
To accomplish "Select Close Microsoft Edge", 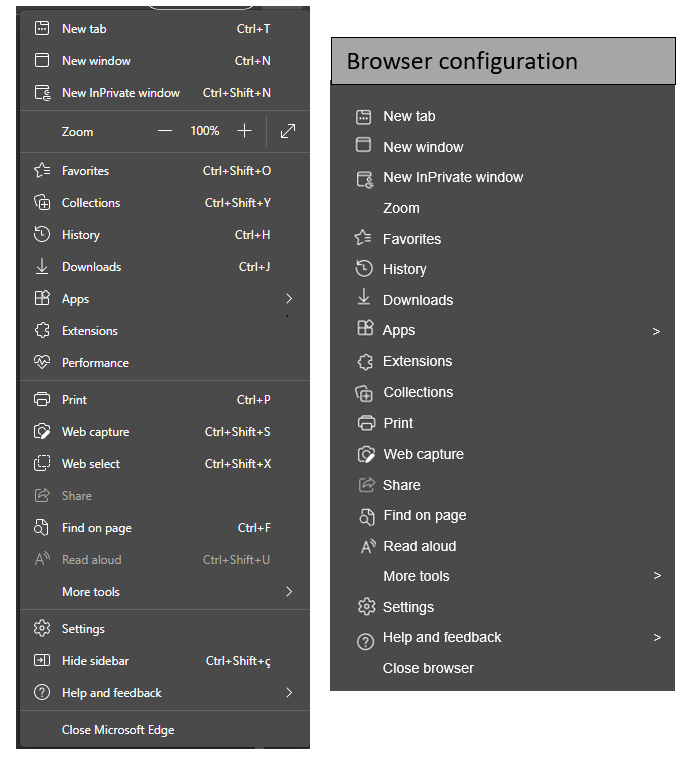I will tap(165, 730).
